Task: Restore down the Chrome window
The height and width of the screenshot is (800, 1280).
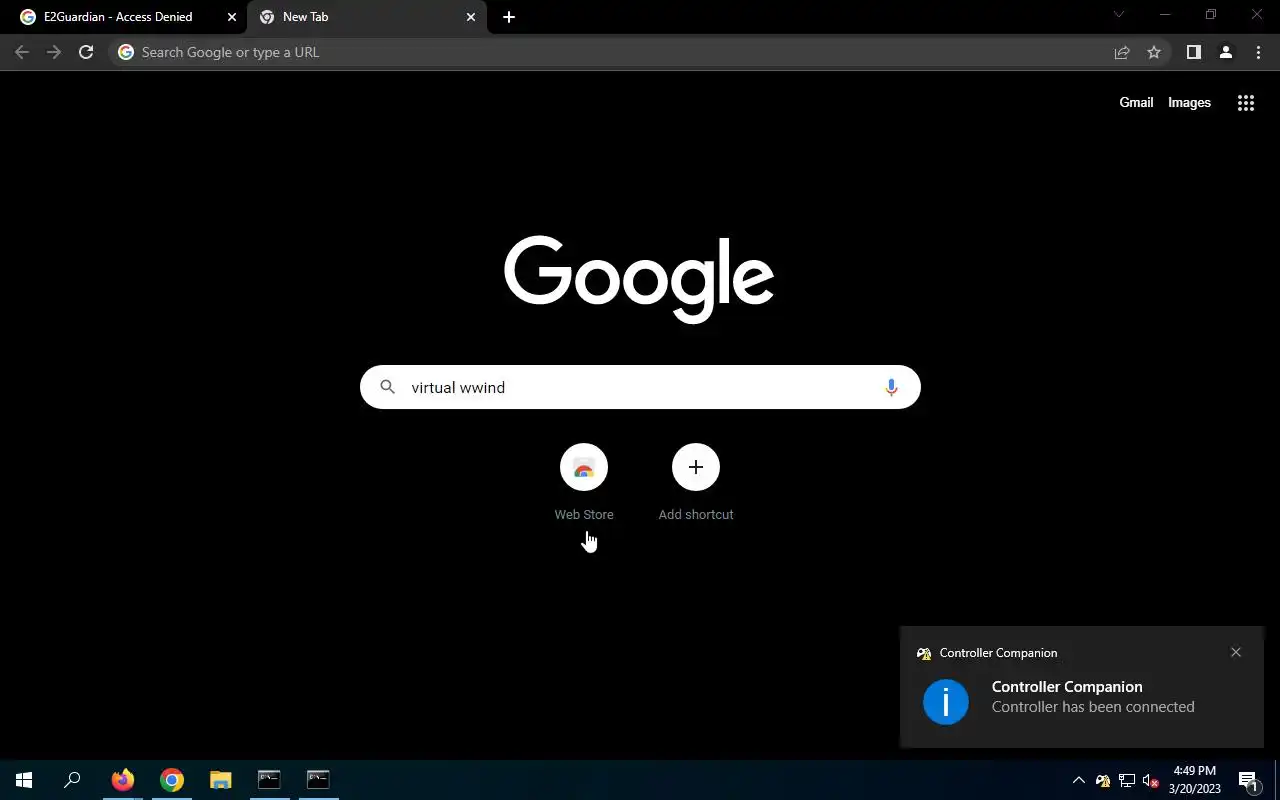Action: click(x=1211, y=15)
